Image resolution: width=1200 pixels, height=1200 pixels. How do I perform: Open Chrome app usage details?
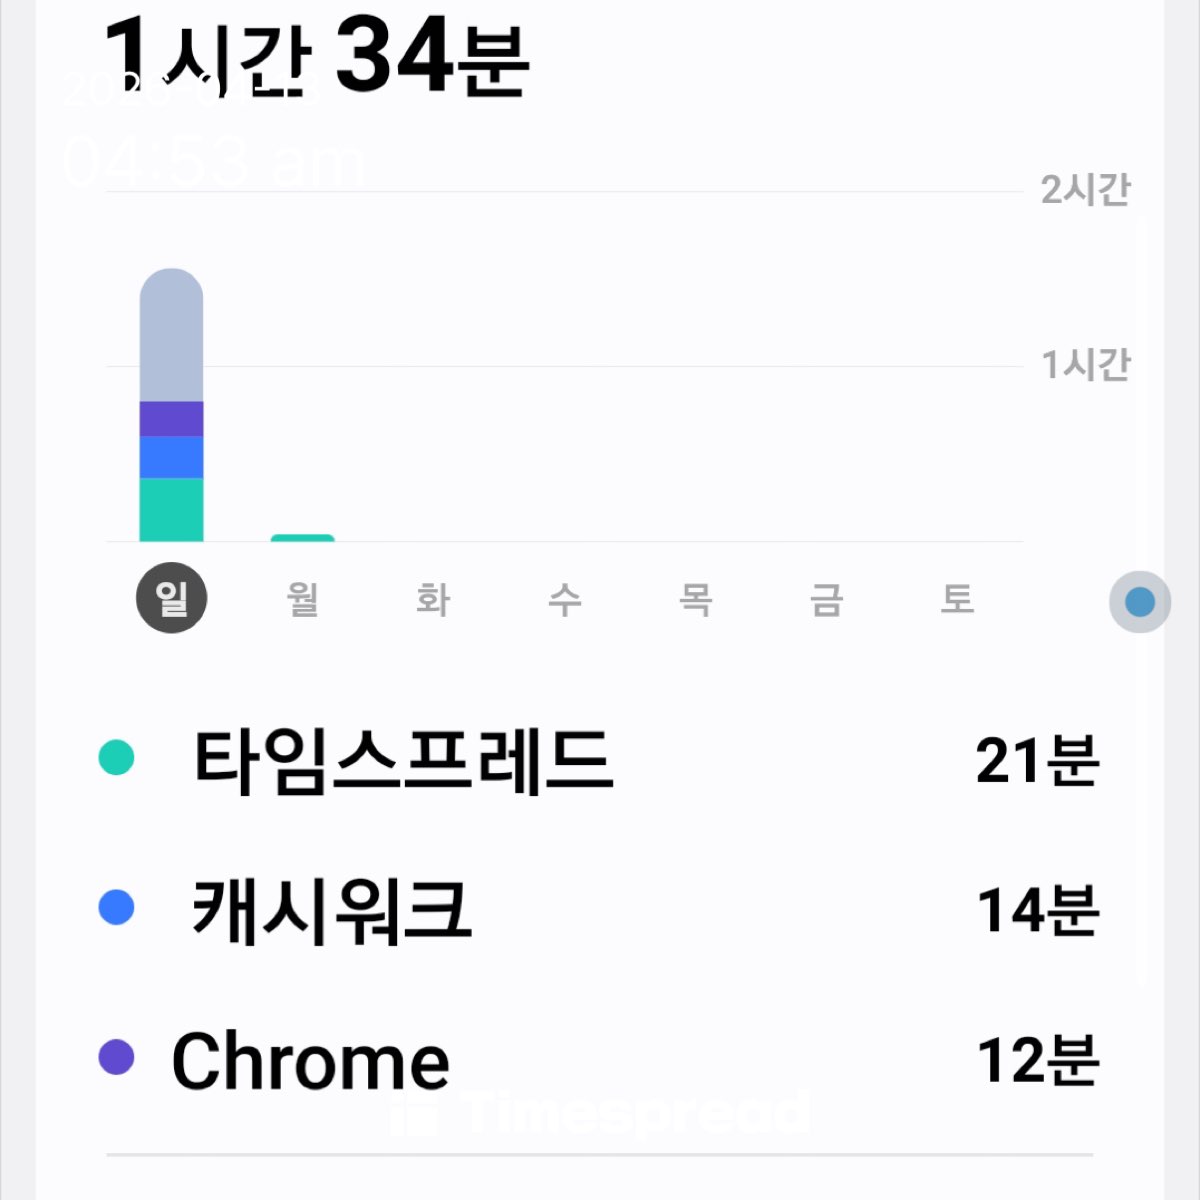pos(310,1061)
